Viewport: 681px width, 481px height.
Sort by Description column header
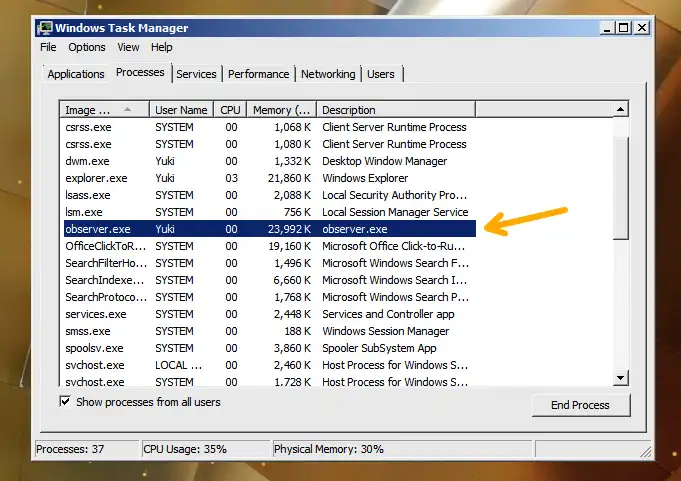[x=396, y=110]
